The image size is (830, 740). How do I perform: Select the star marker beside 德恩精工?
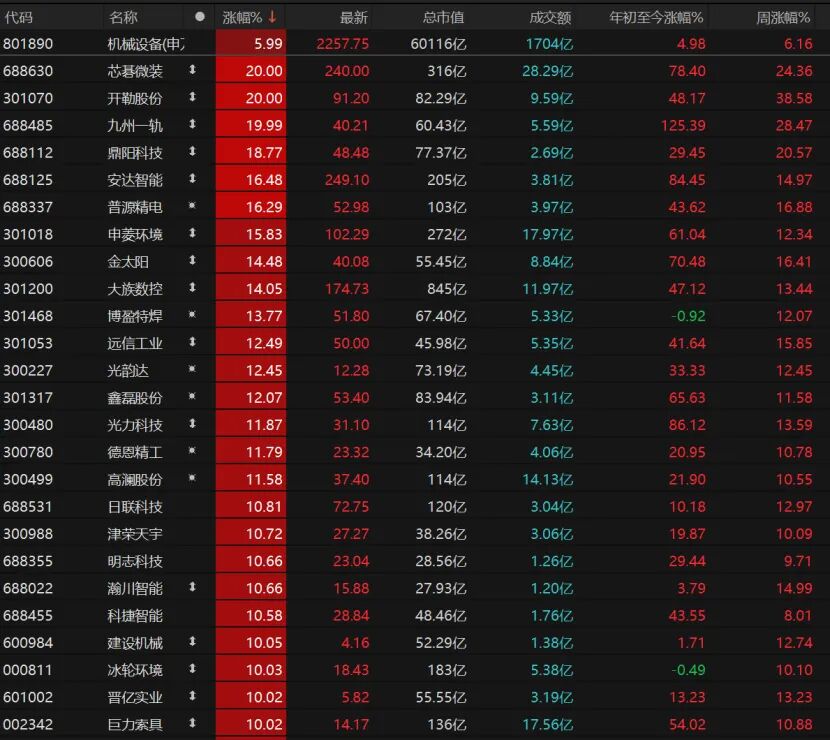192,450
